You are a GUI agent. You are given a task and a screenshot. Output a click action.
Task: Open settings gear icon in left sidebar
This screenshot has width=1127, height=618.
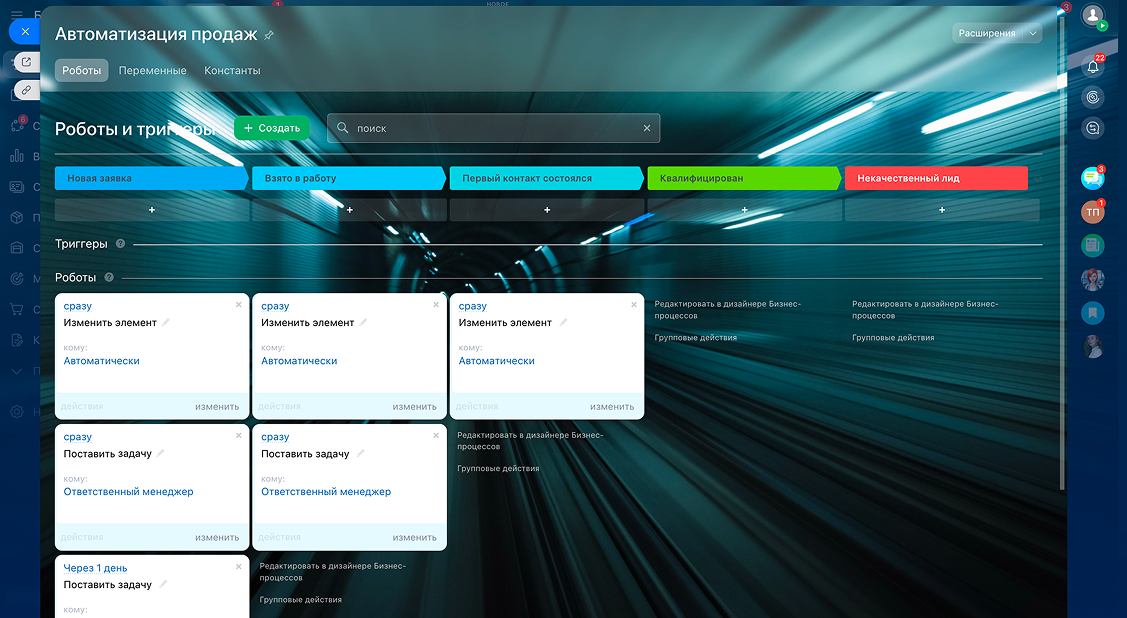coord(17,412)
